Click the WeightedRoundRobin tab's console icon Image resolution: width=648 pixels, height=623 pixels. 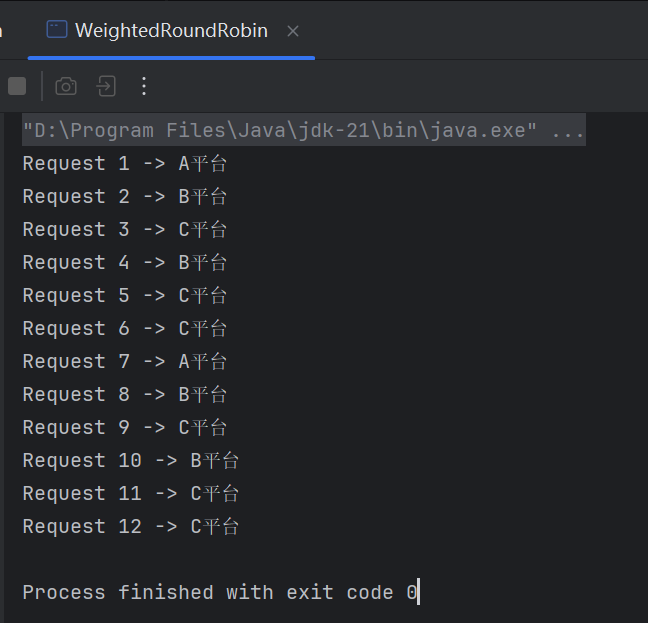coord(57,30)
